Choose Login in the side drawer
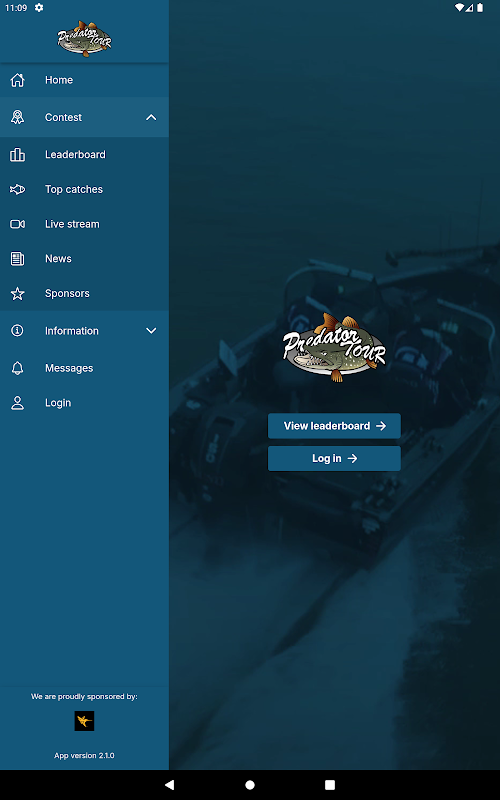This screenshot has height=800, width=500. coord(84,403)
